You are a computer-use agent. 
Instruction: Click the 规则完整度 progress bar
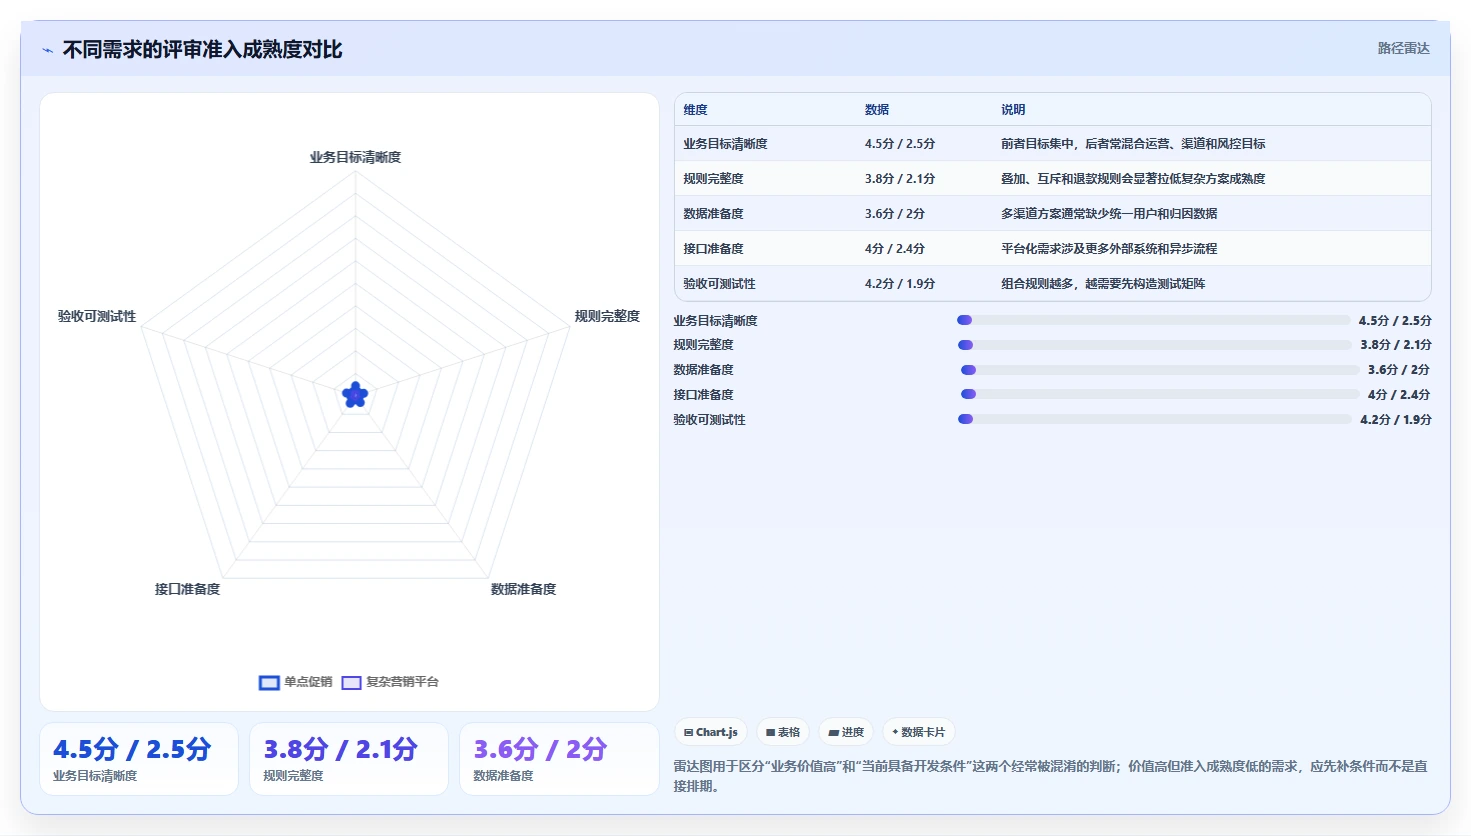[x=1154, y=345]
